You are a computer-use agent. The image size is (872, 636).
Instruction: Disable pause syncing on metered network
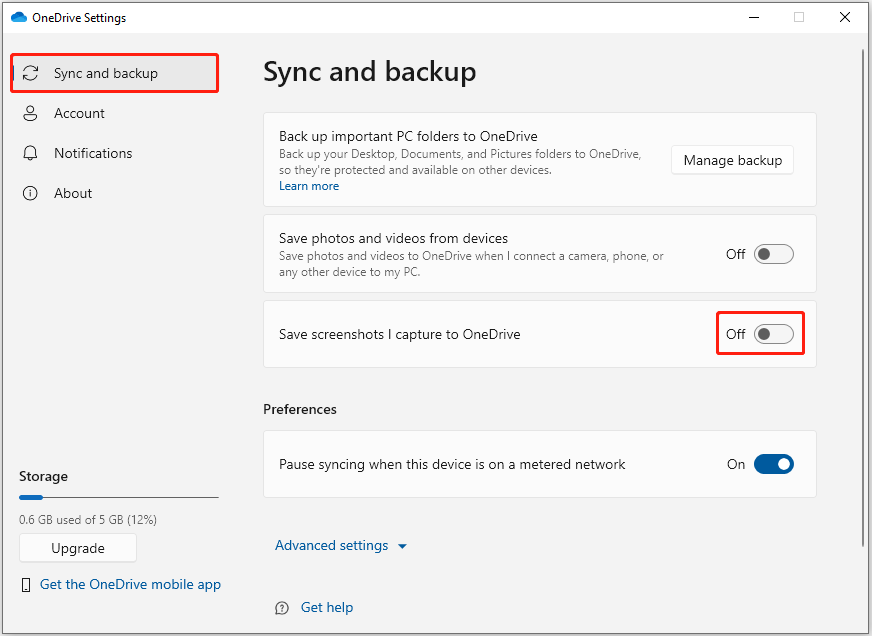pyautogui.click(x=774, y=464)
